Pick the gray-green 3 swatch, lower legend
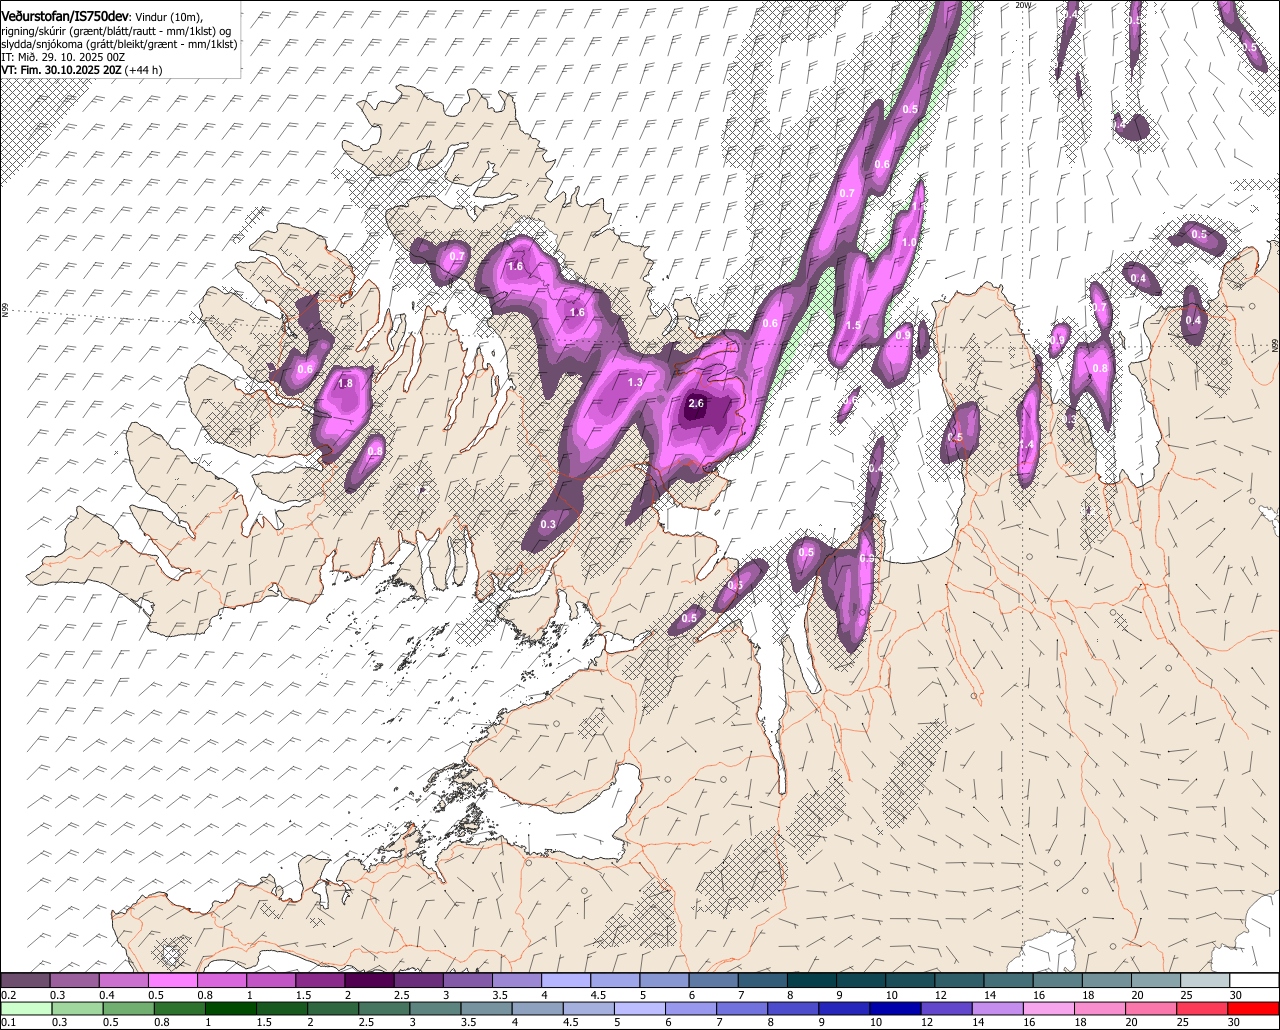Viewport: 1280px width, 1030px height. tap(435, 1008)
